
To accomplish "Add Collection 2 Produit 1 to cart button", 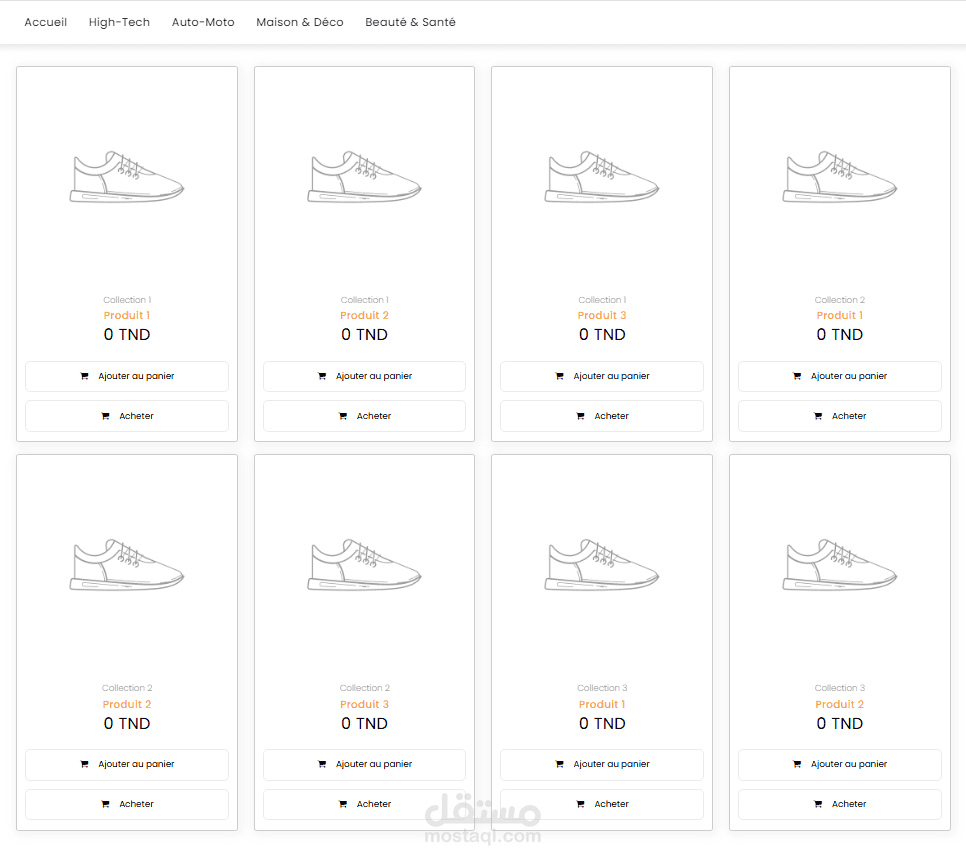I will pyautogui.click(x=840, y=376).
